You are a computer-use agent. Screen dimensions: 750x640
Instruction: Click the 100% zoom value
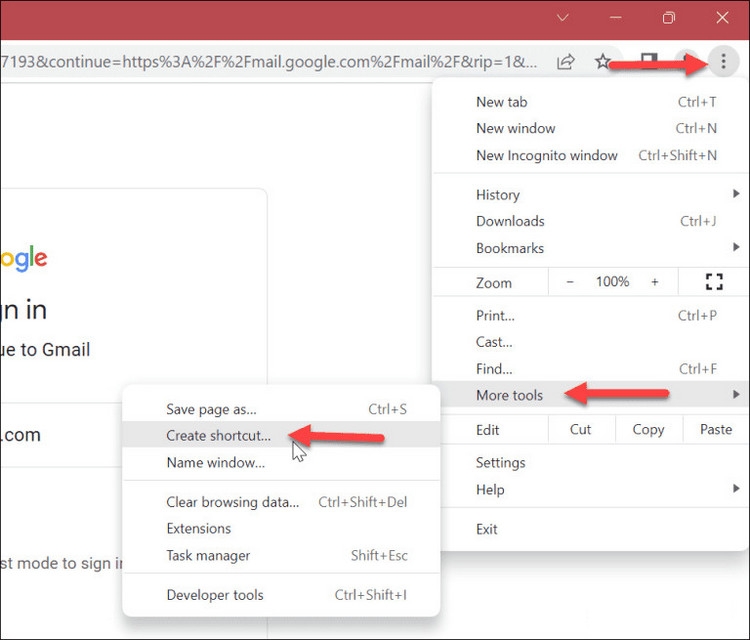click(x=612, y=281)
